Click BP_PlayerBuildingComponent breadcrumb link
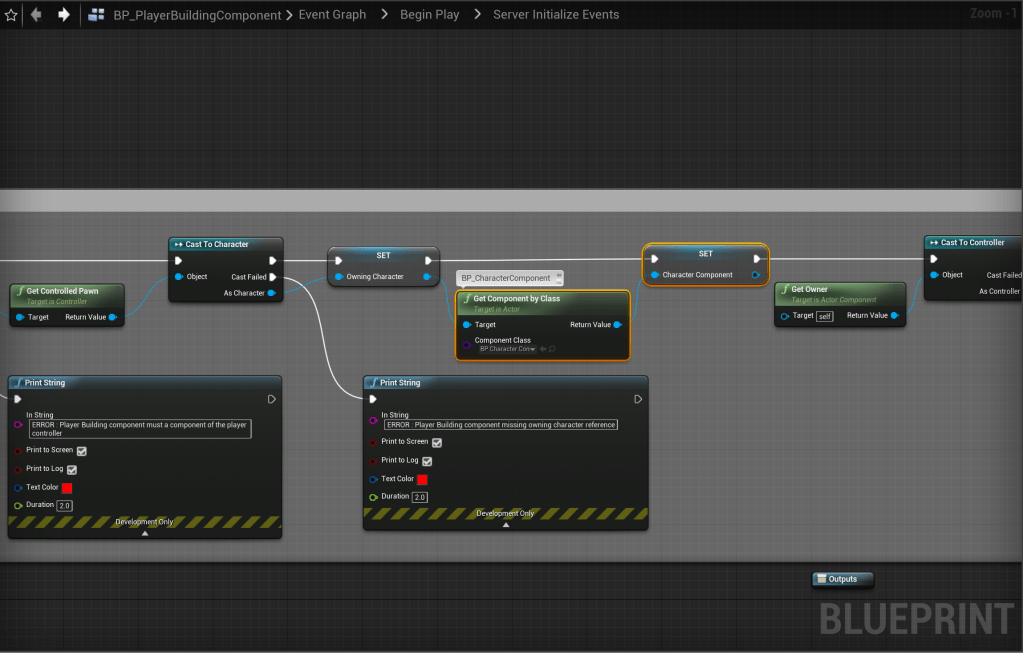The image size is (1023, 653). [x=198, y=15]
